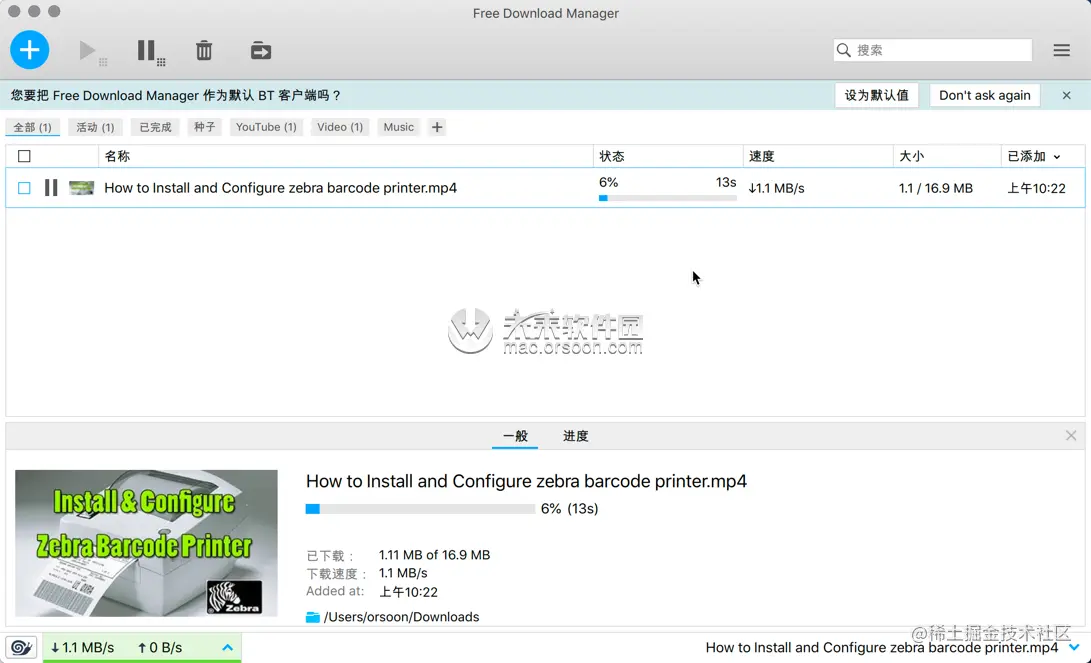Click 1.11 MB of 16.9 MB value
This screenshot has width=1091, height=663.
pos(434,555)
